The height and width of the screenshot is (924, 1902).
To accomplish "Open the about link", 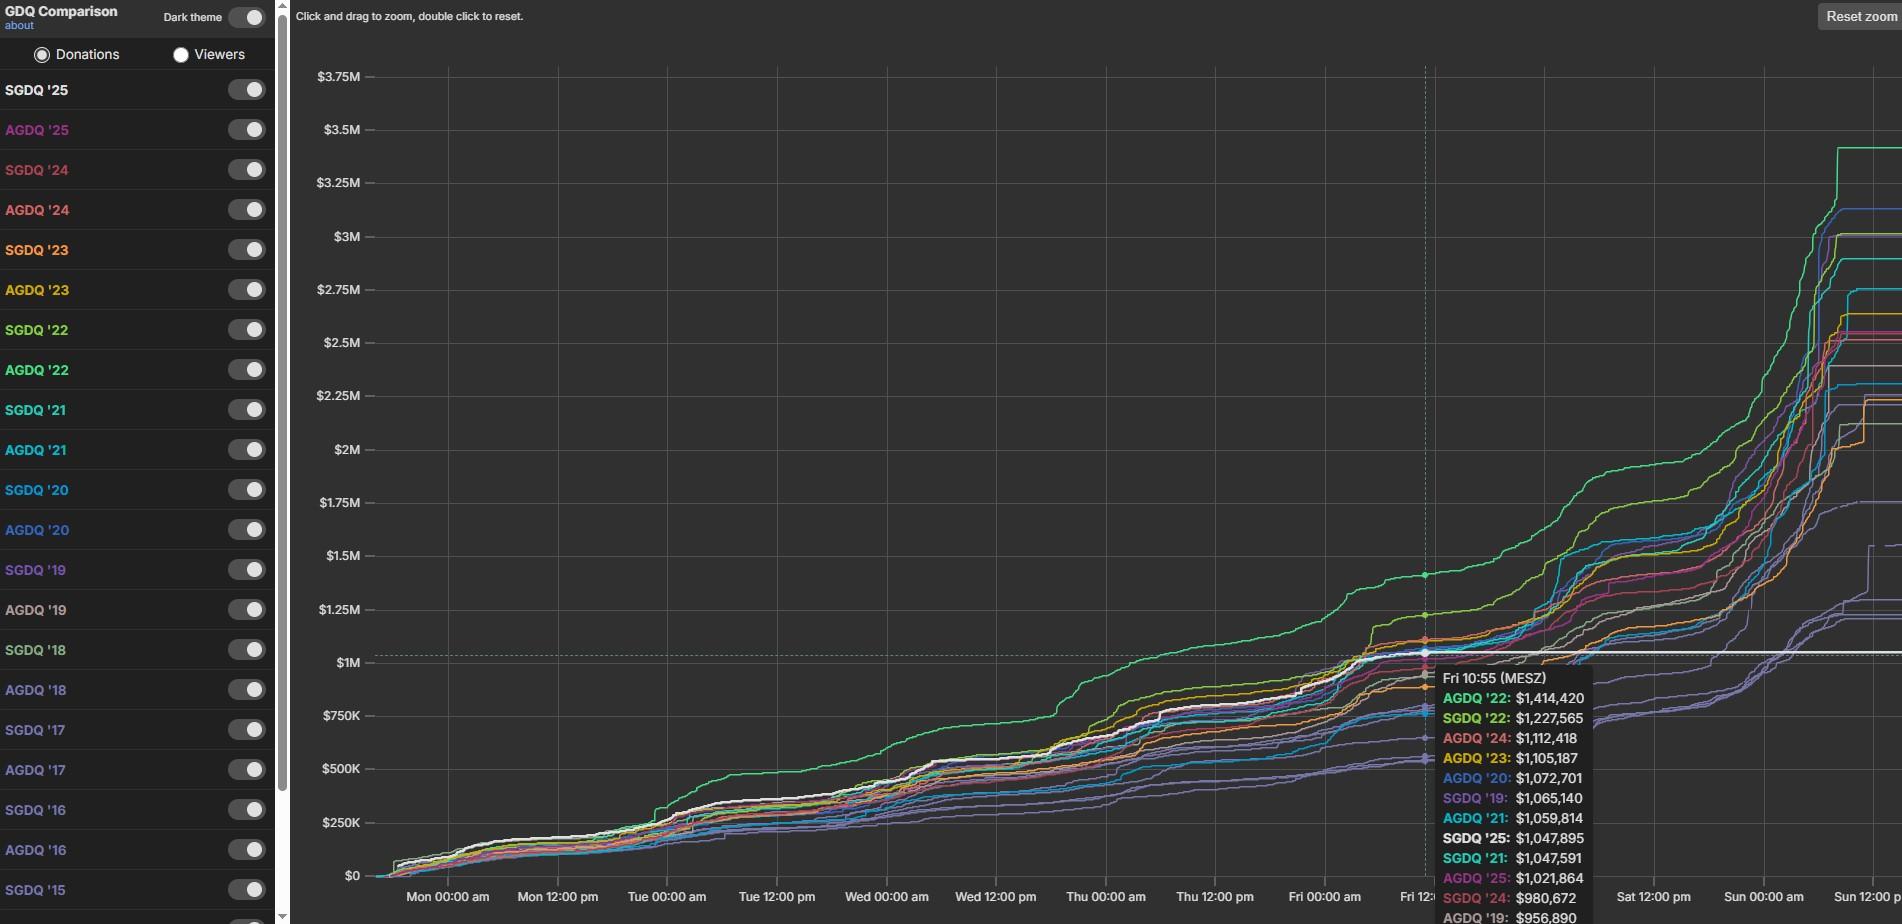I will click(x=19, y=26).
